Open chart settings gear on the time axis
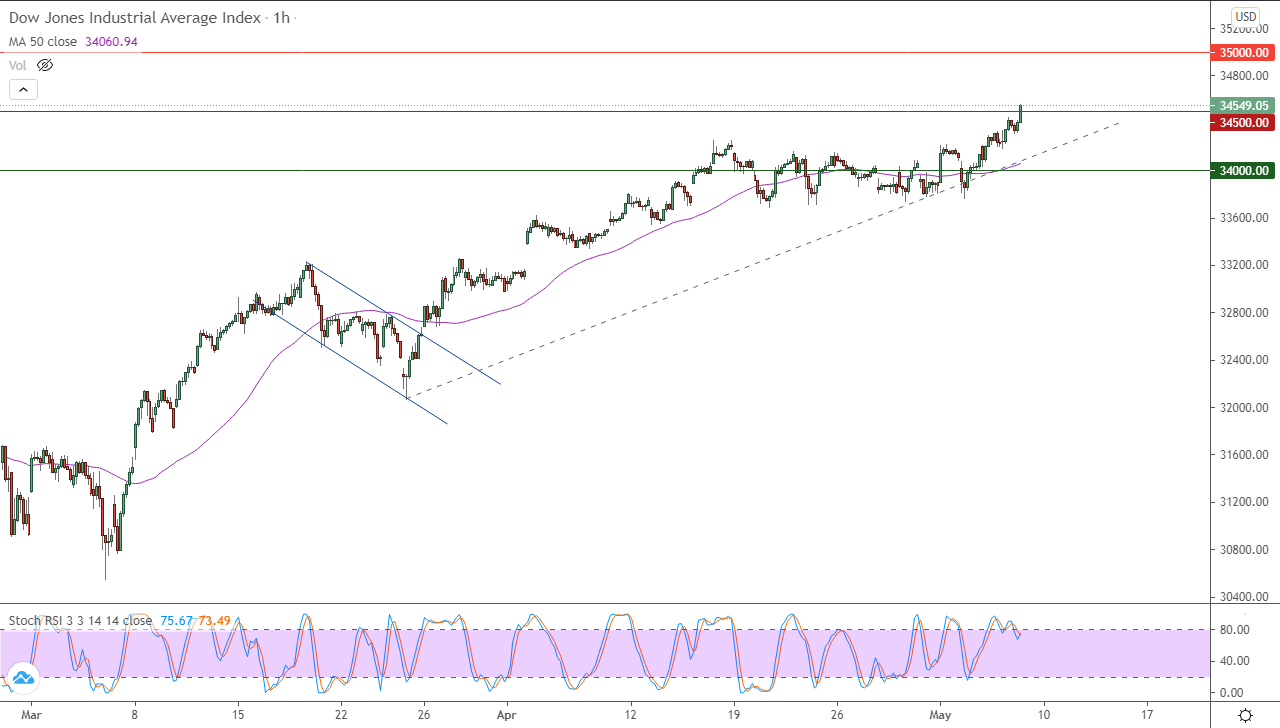This screenshot has width=1280, height=728. 1245,715
